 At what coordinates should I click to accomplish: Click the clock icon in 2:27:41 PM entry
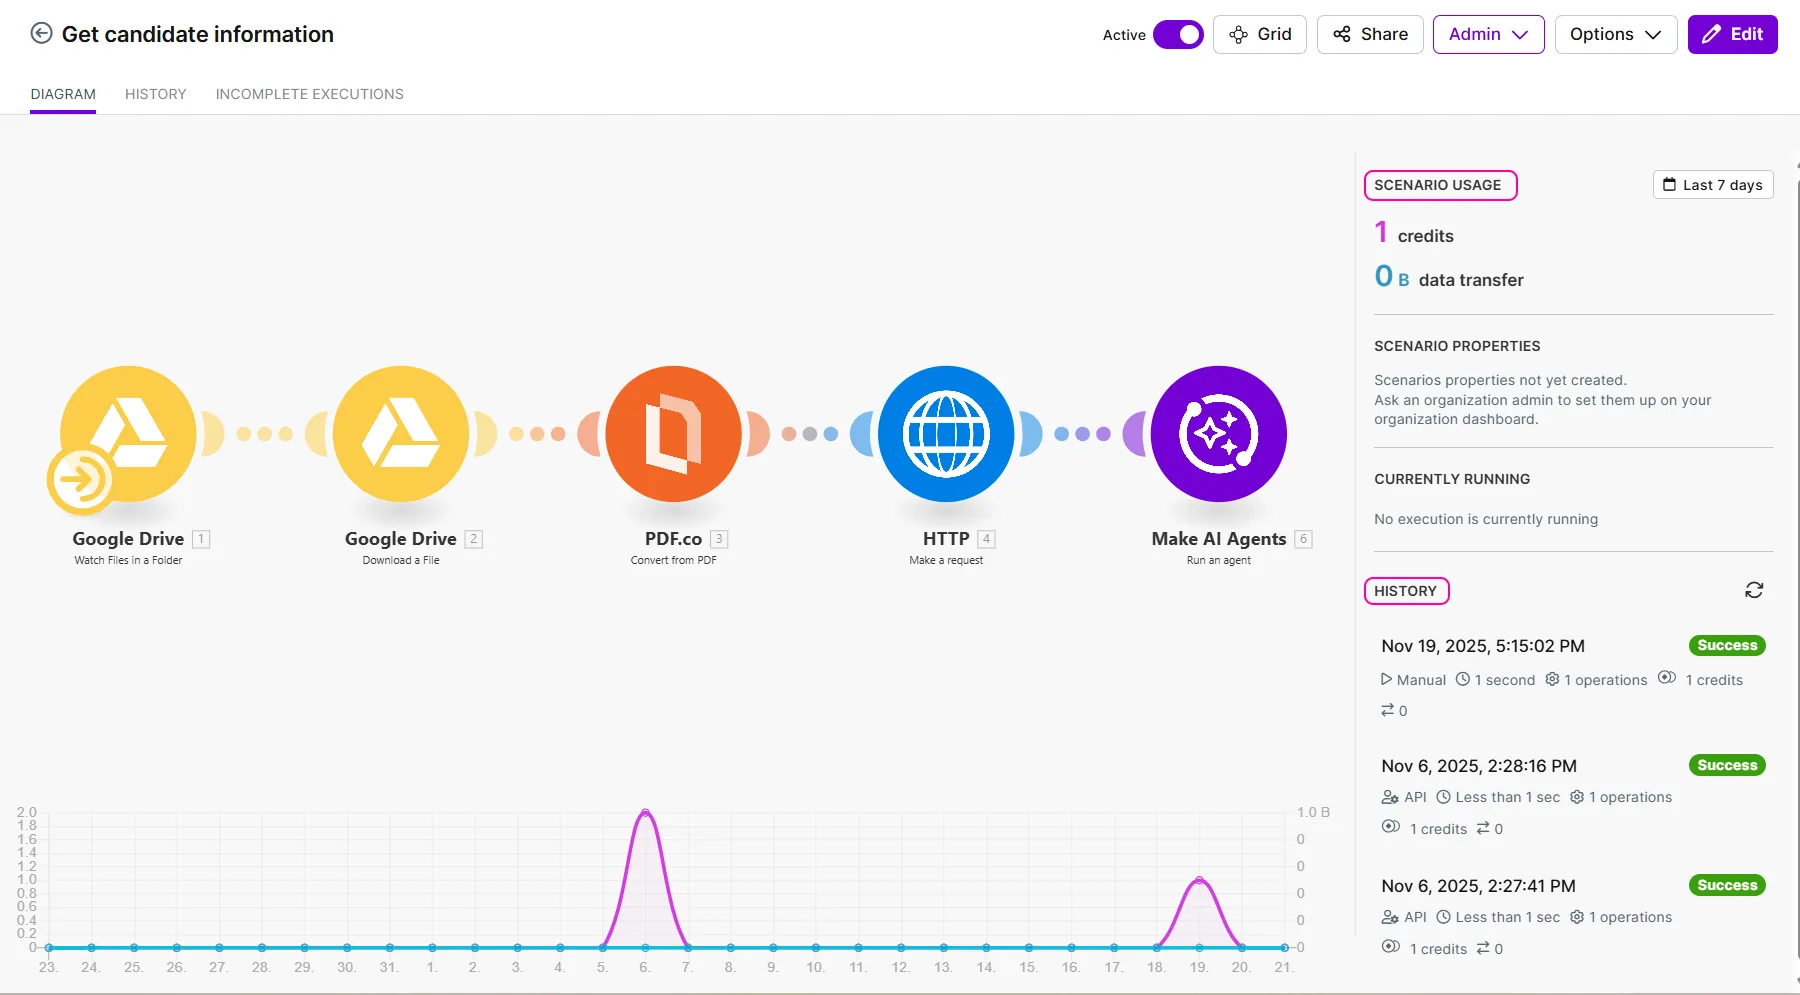pyautogui.click(x=1444, y=916)
